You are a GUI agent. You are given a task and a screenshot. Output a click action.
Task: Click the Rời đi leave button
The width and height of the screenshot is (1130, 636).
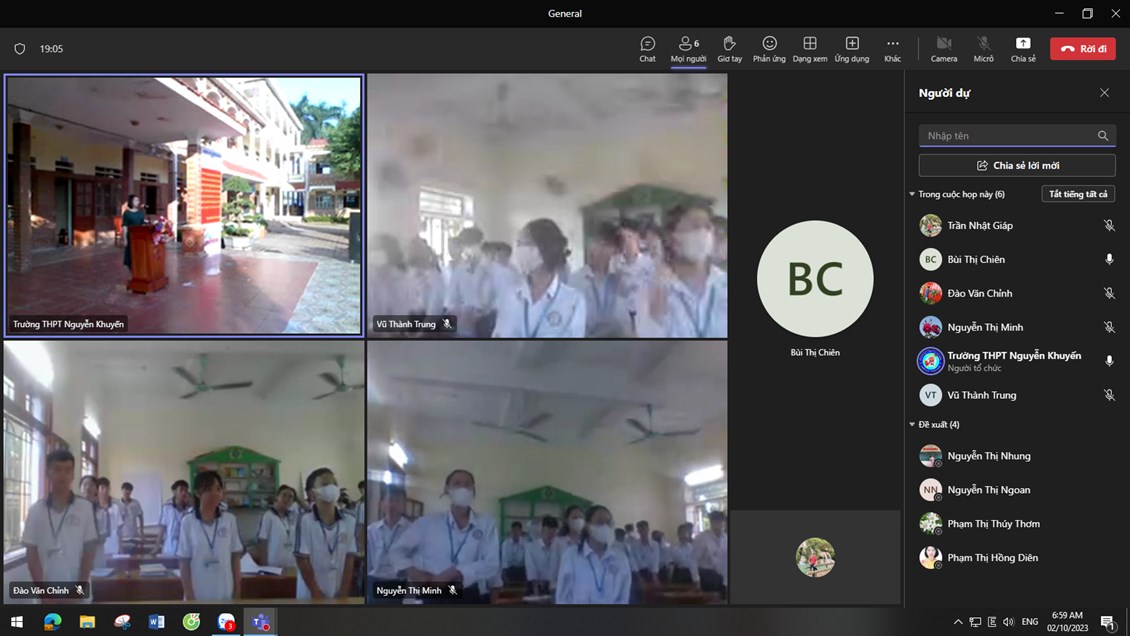click(1082, 49)
